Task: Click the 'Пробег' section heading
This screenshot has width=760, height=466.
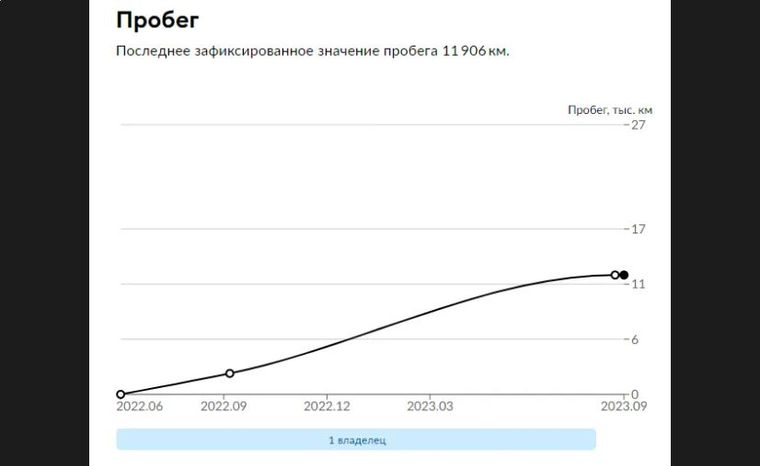Action: (158, 20)
